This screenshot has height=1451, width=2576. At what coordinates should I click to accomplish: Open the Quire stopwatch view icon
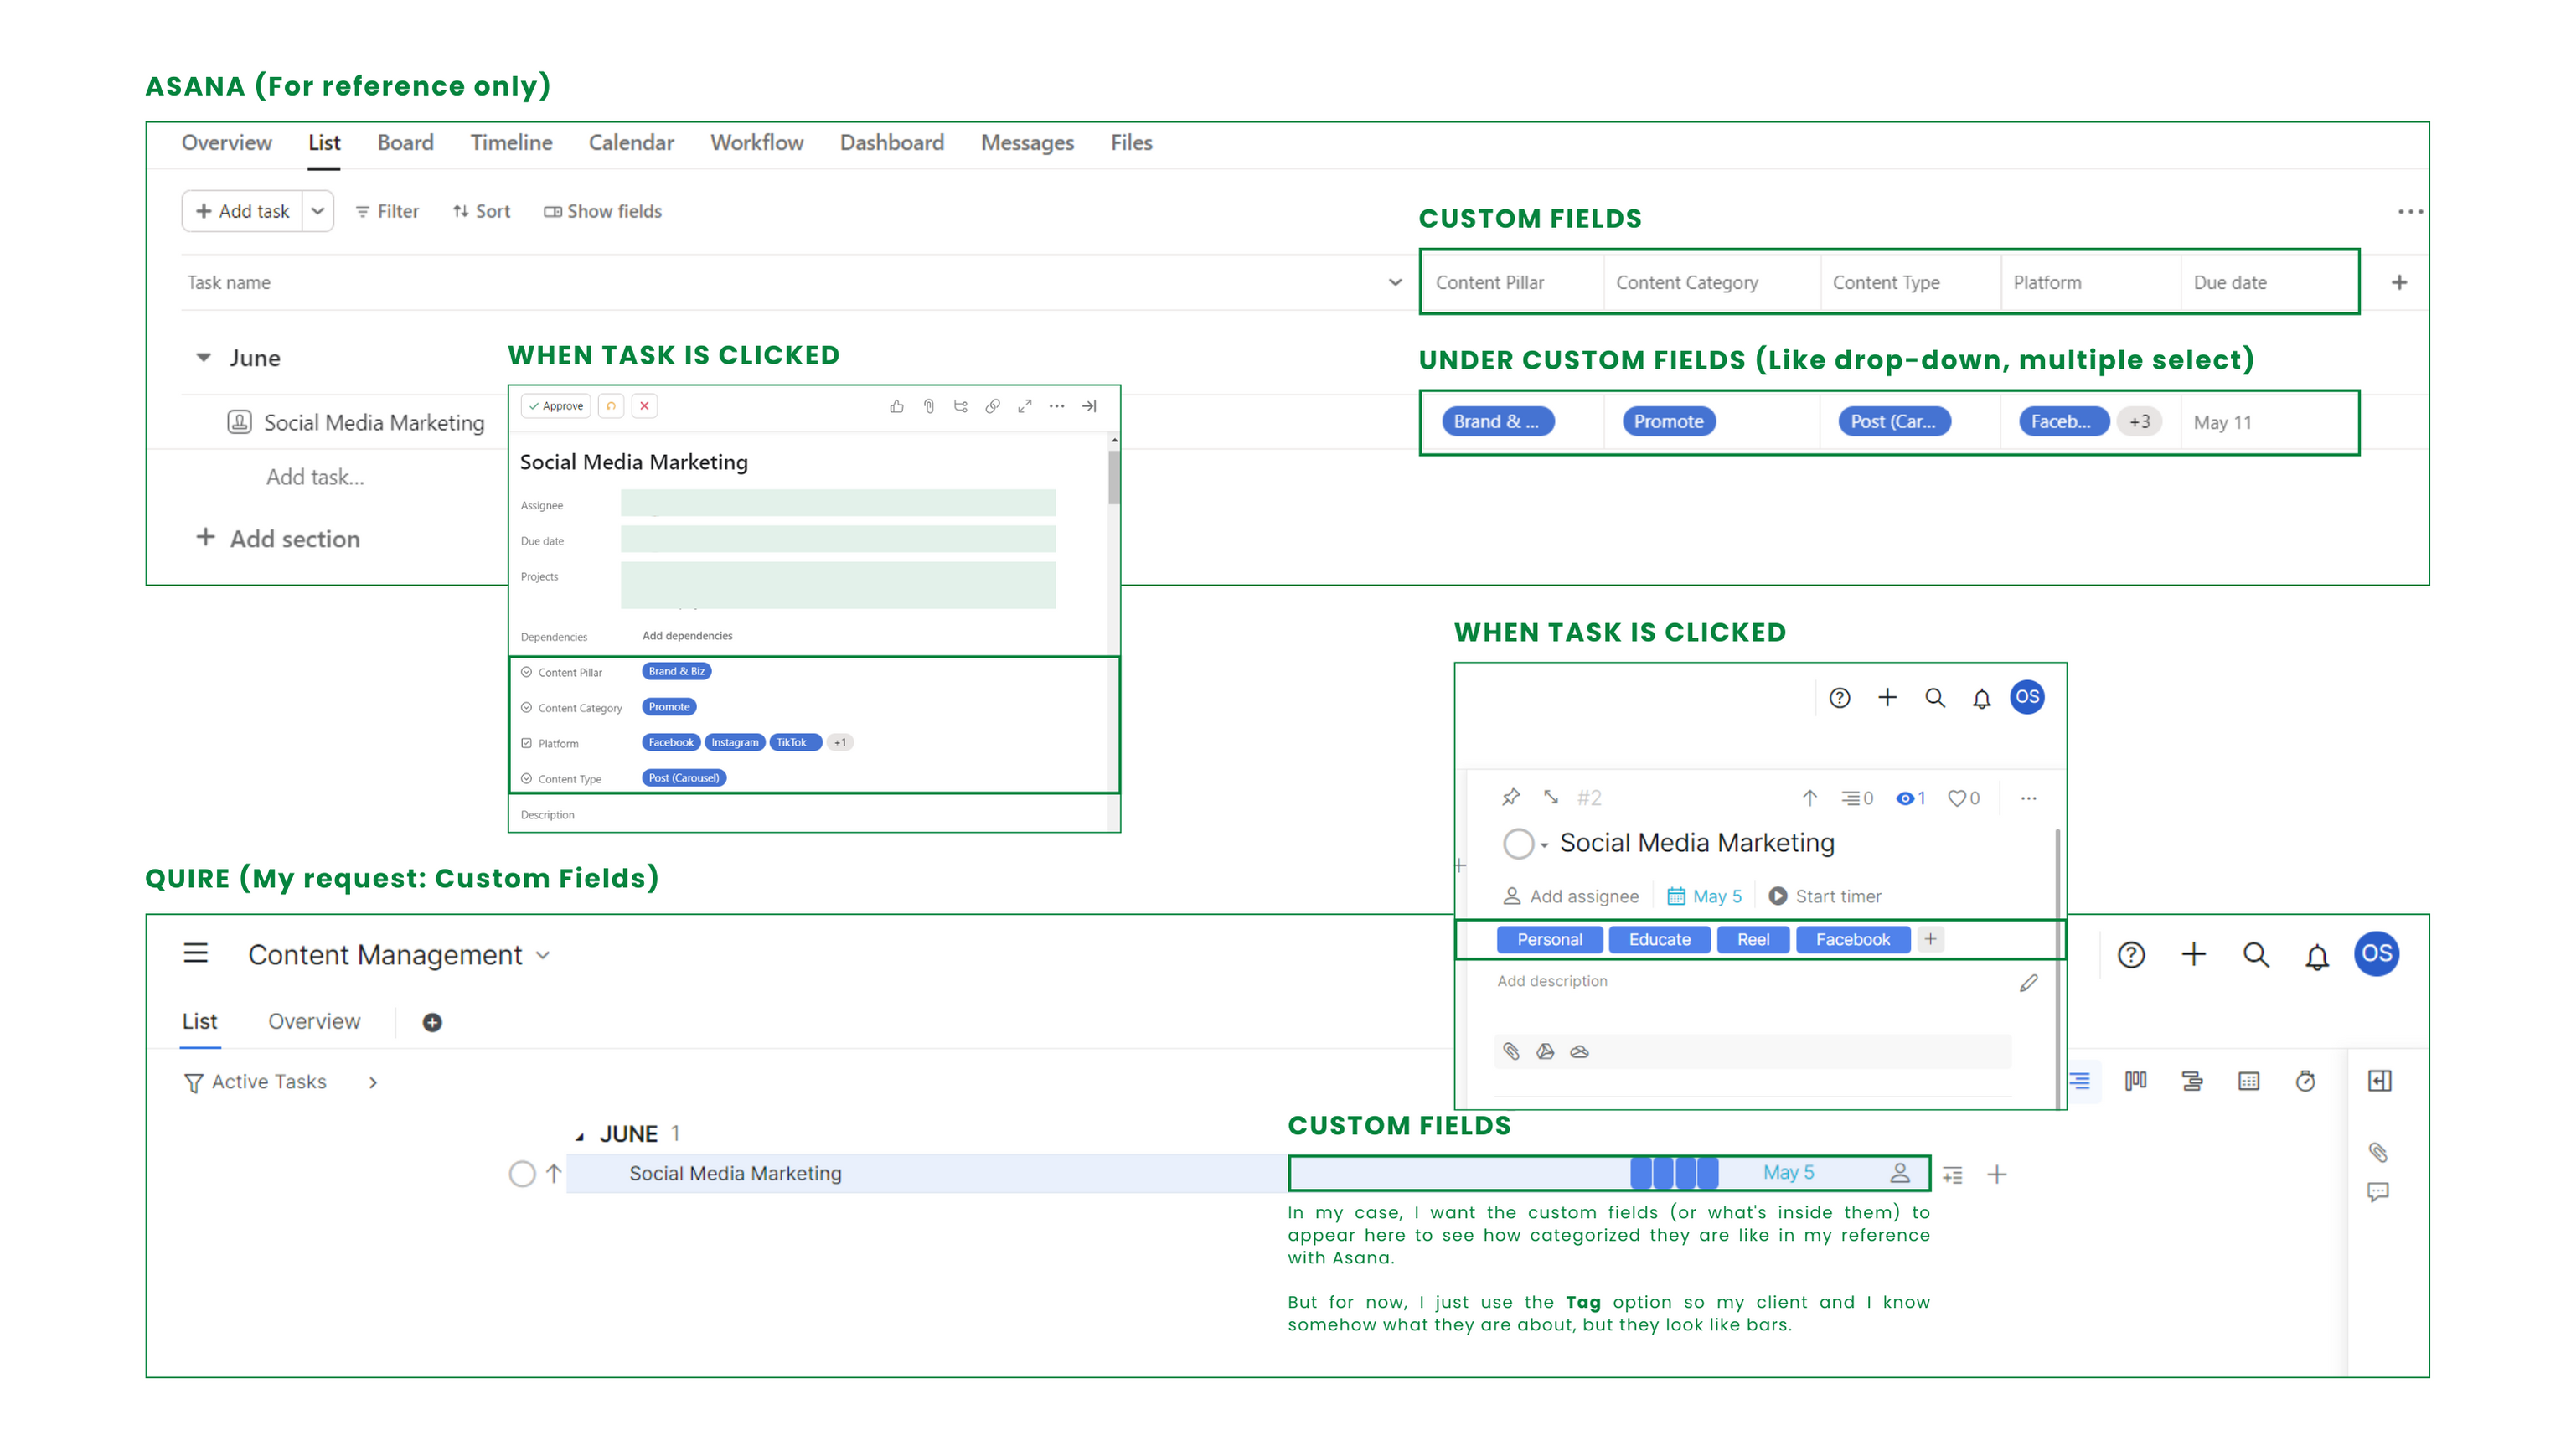[x=2305, y=1081]
